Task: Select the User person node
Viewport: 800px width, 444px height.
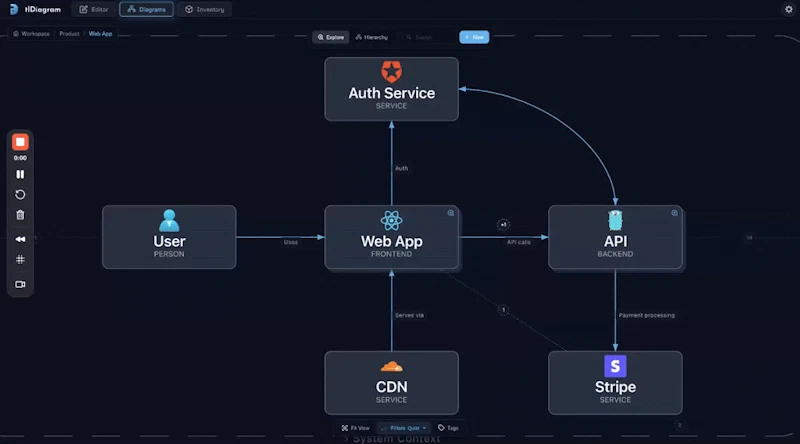Action: tap(169, 237)
